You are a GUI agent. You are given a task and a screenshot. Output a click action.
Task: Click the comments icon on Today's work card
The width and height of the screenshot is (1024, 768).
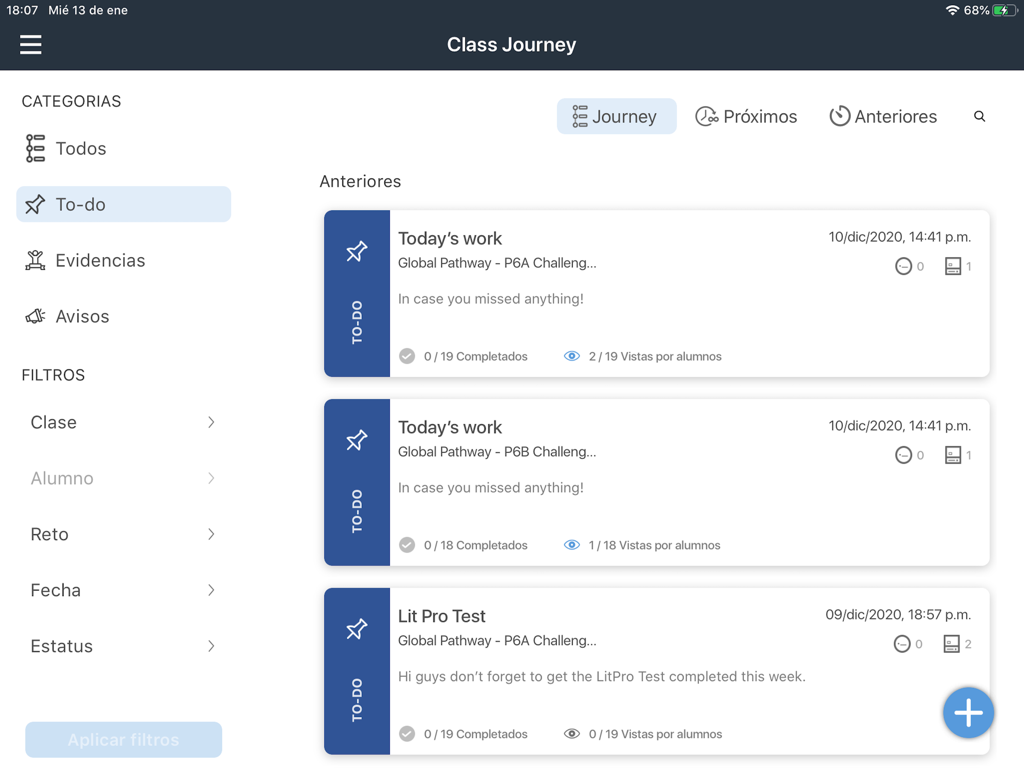point(903,266)
